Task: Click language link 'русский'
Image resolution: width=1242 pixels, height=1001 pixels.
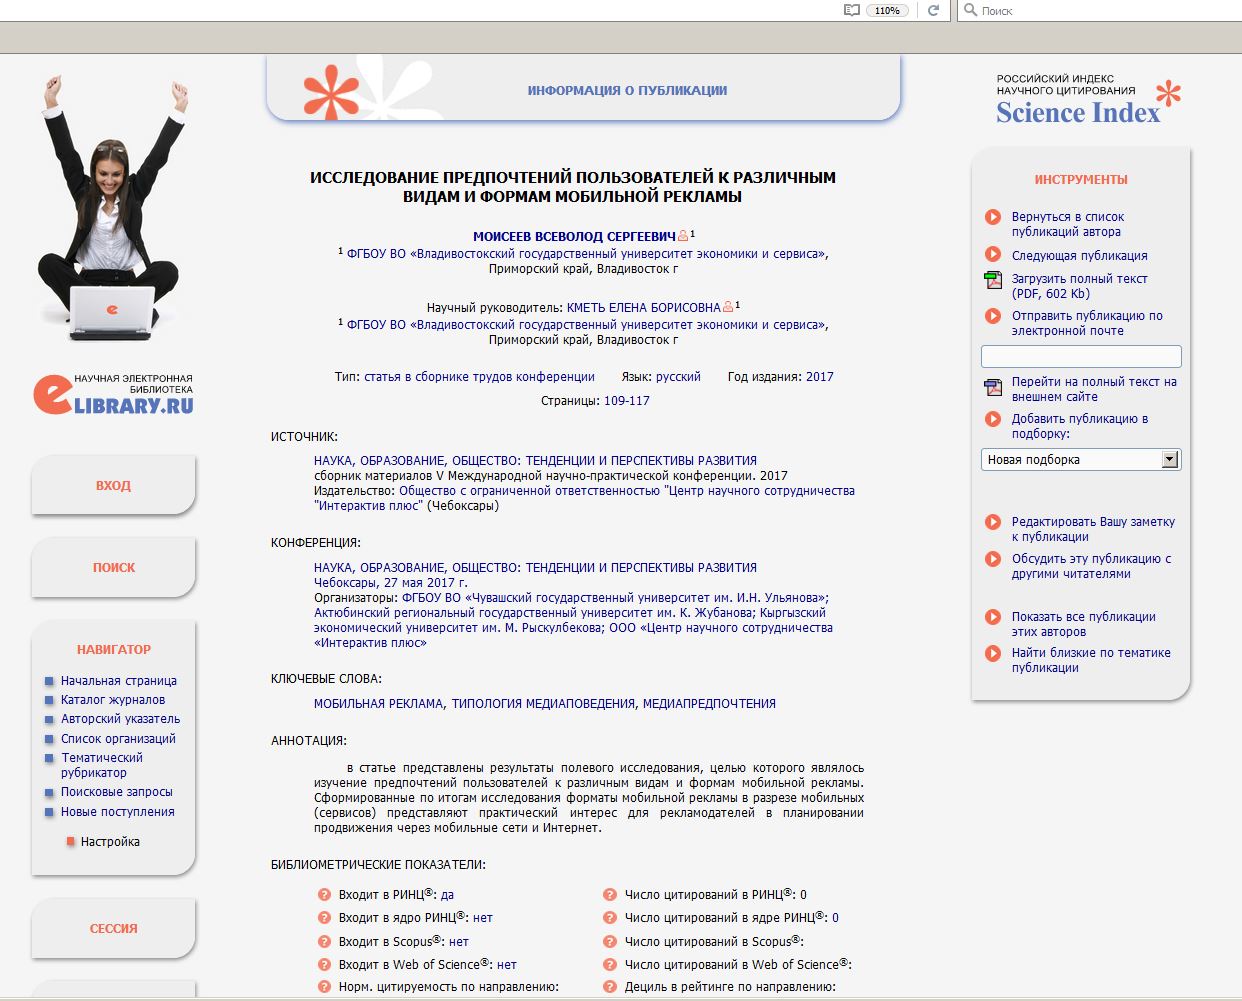Action: (678, 377)
